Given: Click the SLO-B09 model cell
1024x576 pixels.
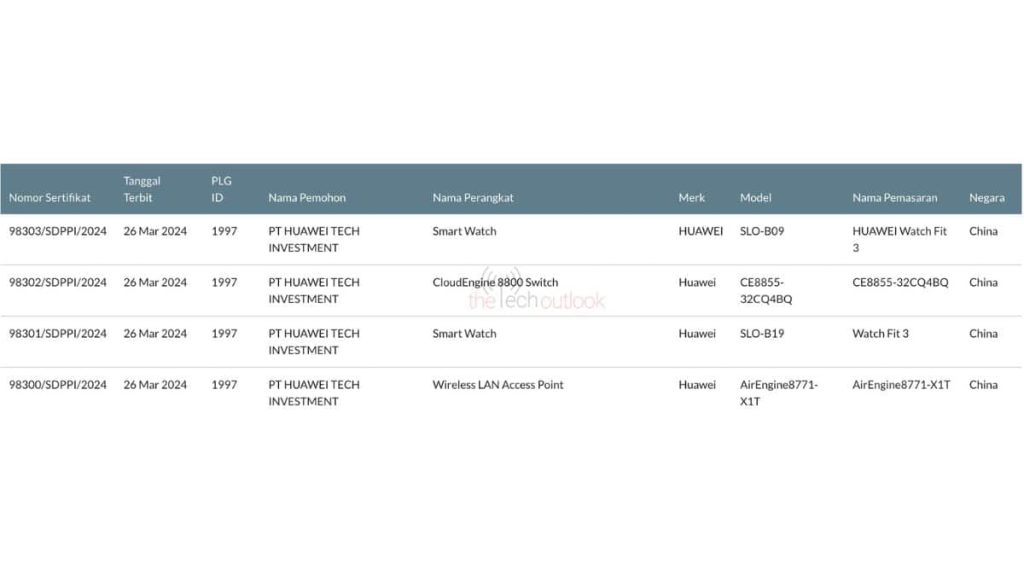Looking at the screenshot, I should [762, 231].
